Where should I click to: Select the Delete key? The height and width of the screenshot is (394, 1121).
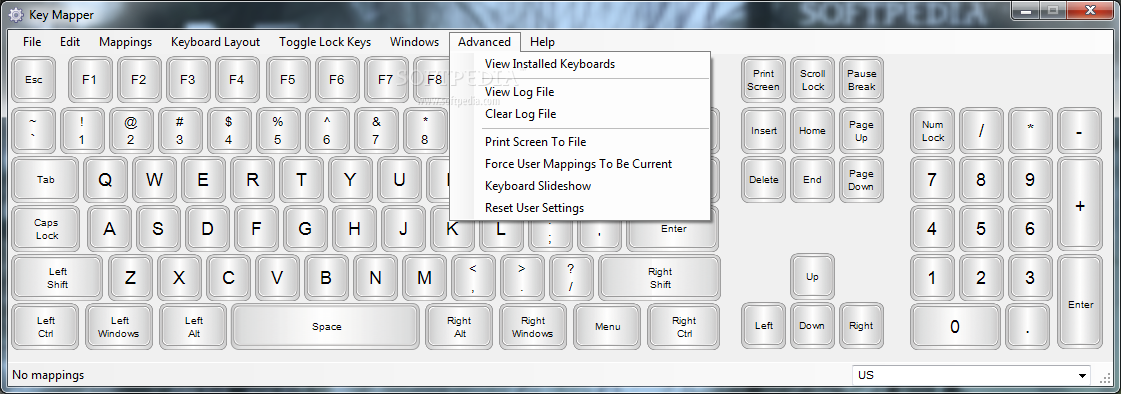tap(764, 180)
